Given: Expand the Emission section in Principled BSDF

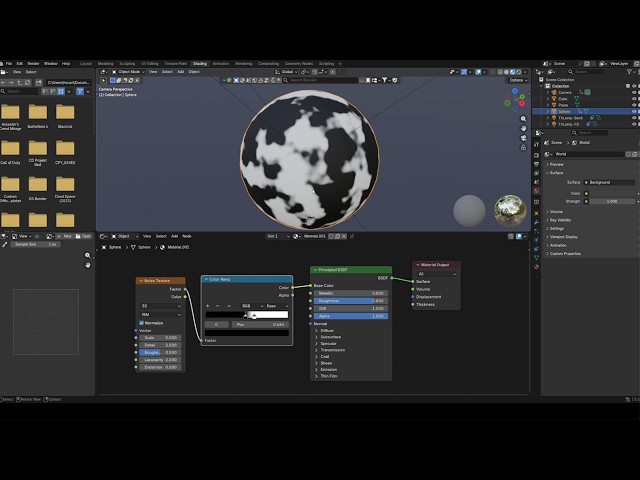Looking at the screenshot, I should click(316, 370).
